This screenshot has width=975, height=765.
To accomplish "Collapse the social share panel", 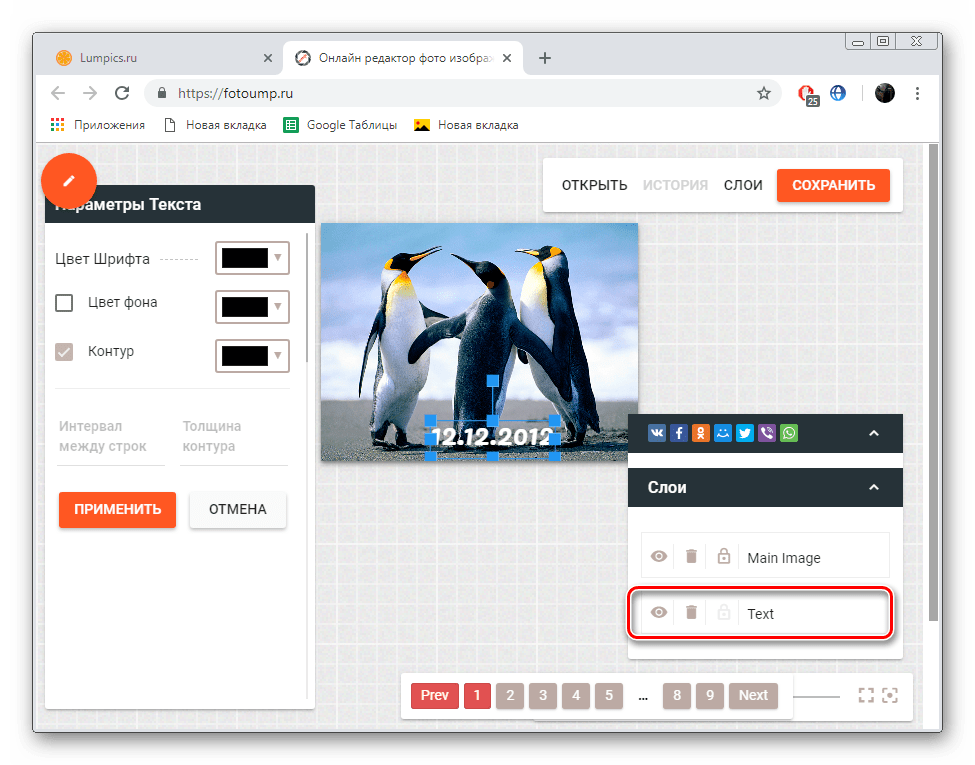I will click(873, 433).
